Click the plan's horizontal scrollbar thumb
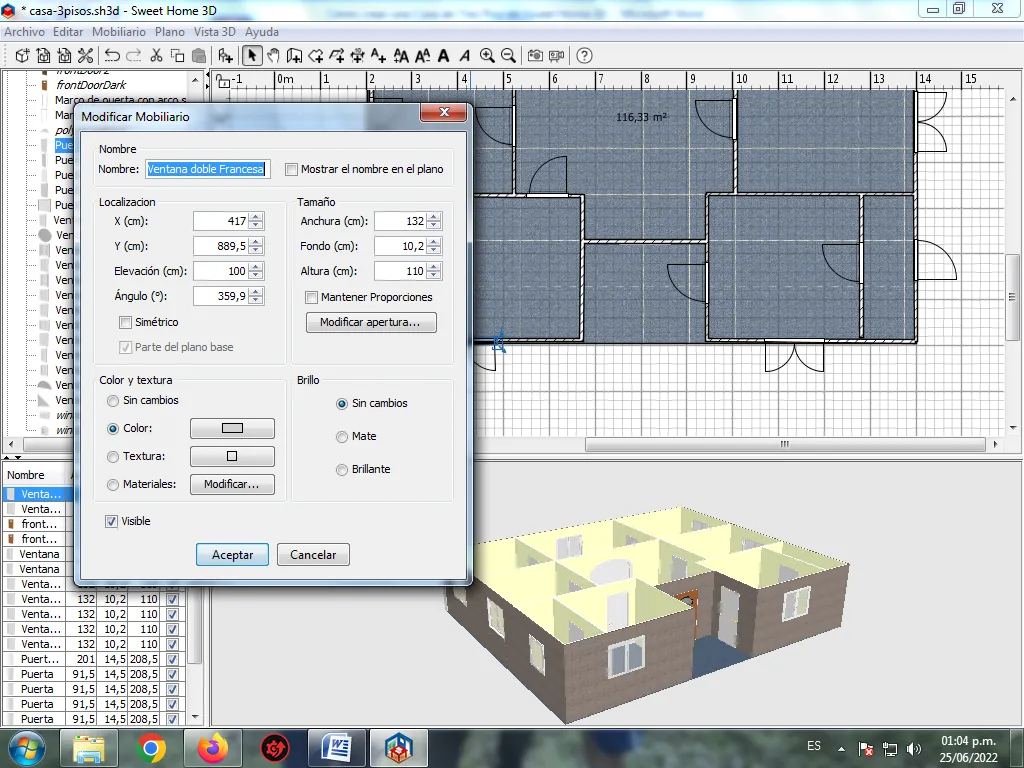The height and width of the screenshot is (768, 1024). pyautogui.click(x=785, y=445)
